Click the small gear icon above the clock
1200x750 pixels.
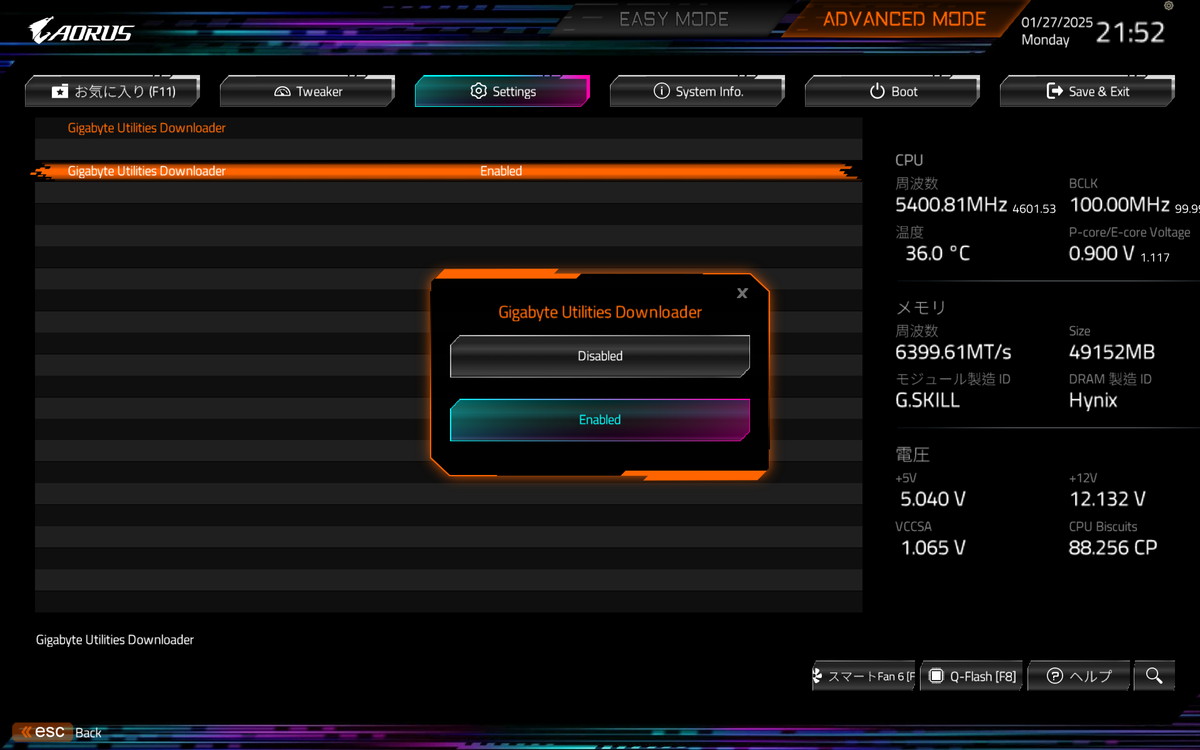[1169, 6]
